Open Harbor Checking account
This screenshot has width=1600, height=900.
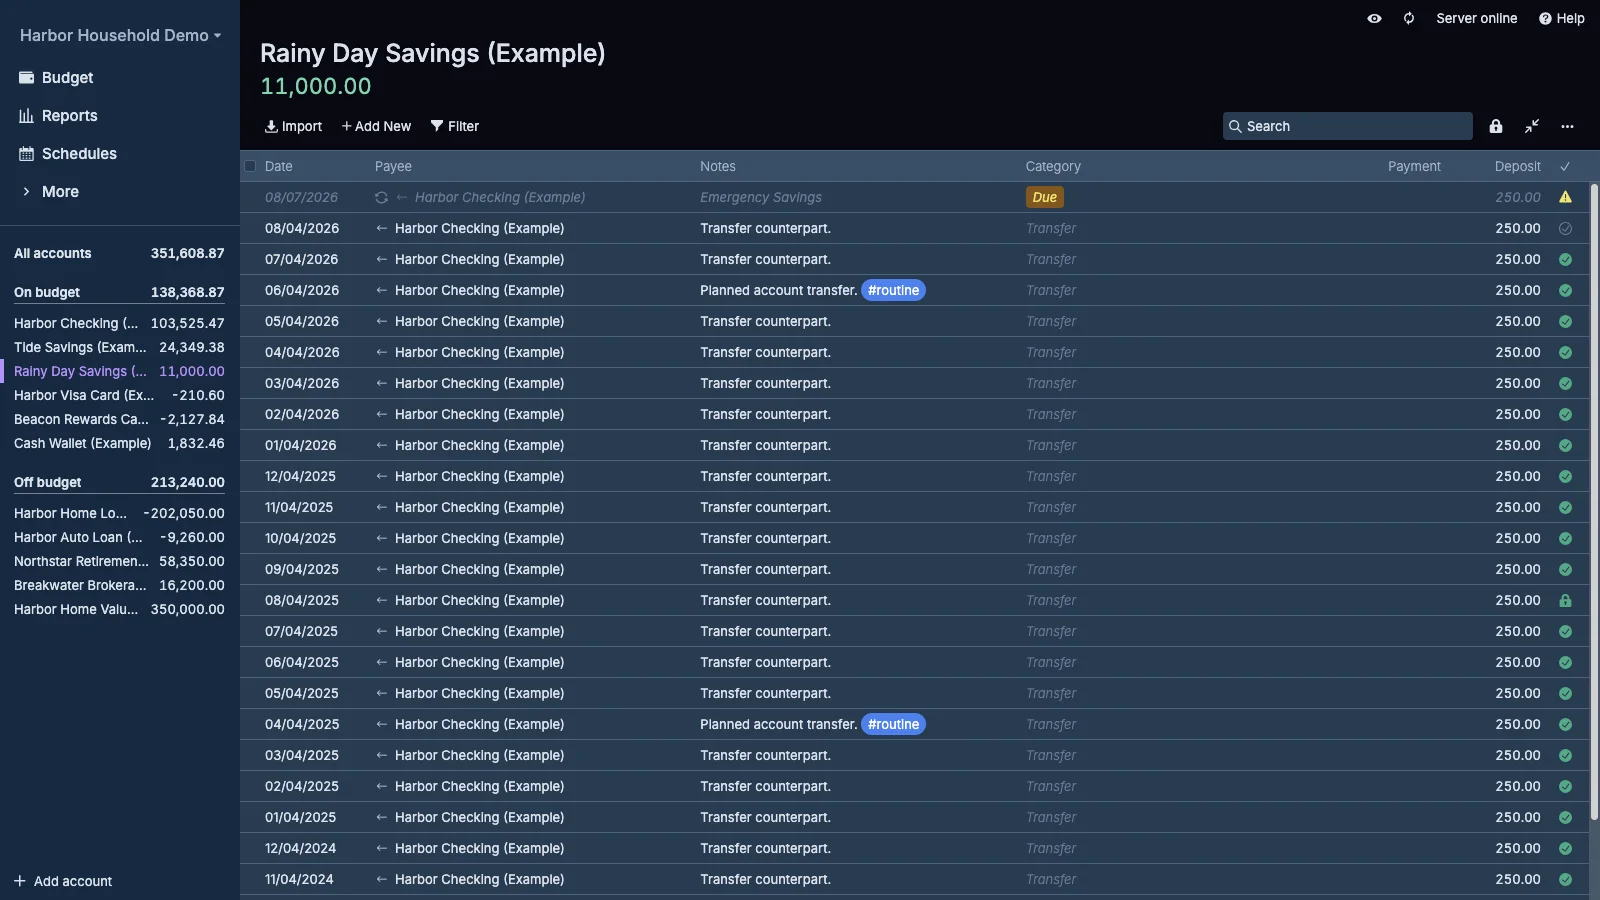[119, 323]
